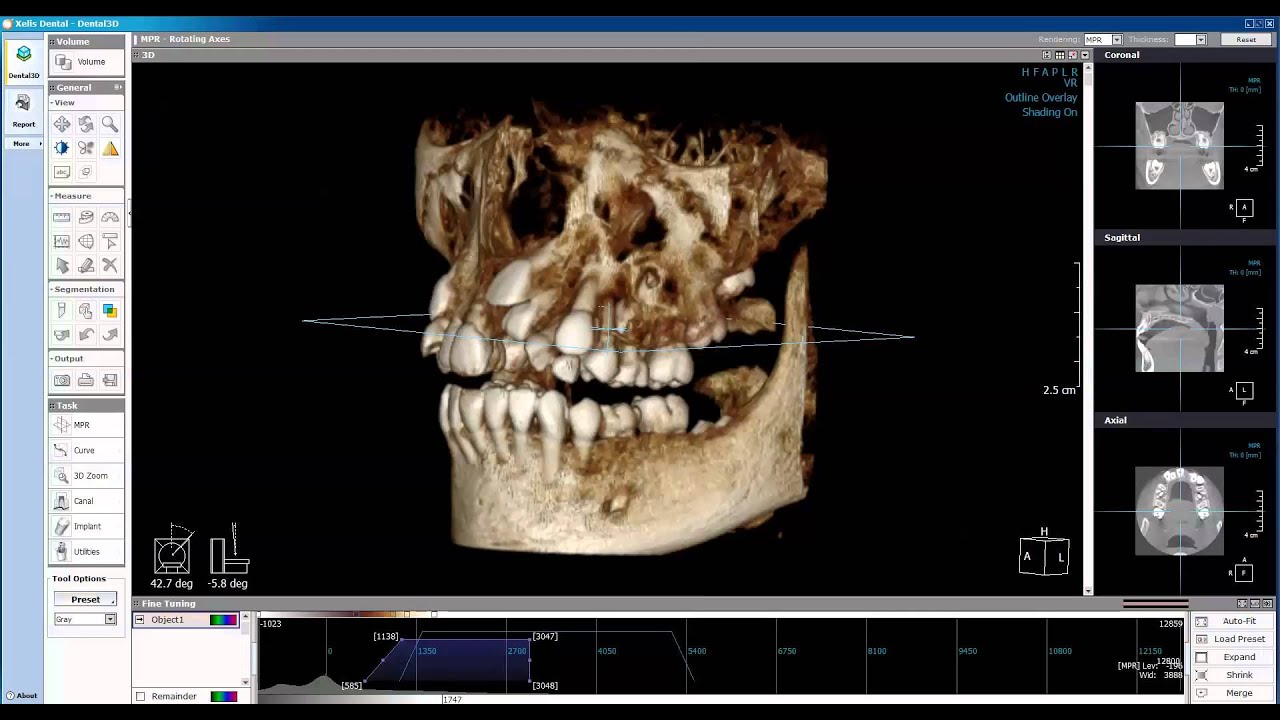Select the Pan (move) view tool
The image size is (1280, 720).
62,124
